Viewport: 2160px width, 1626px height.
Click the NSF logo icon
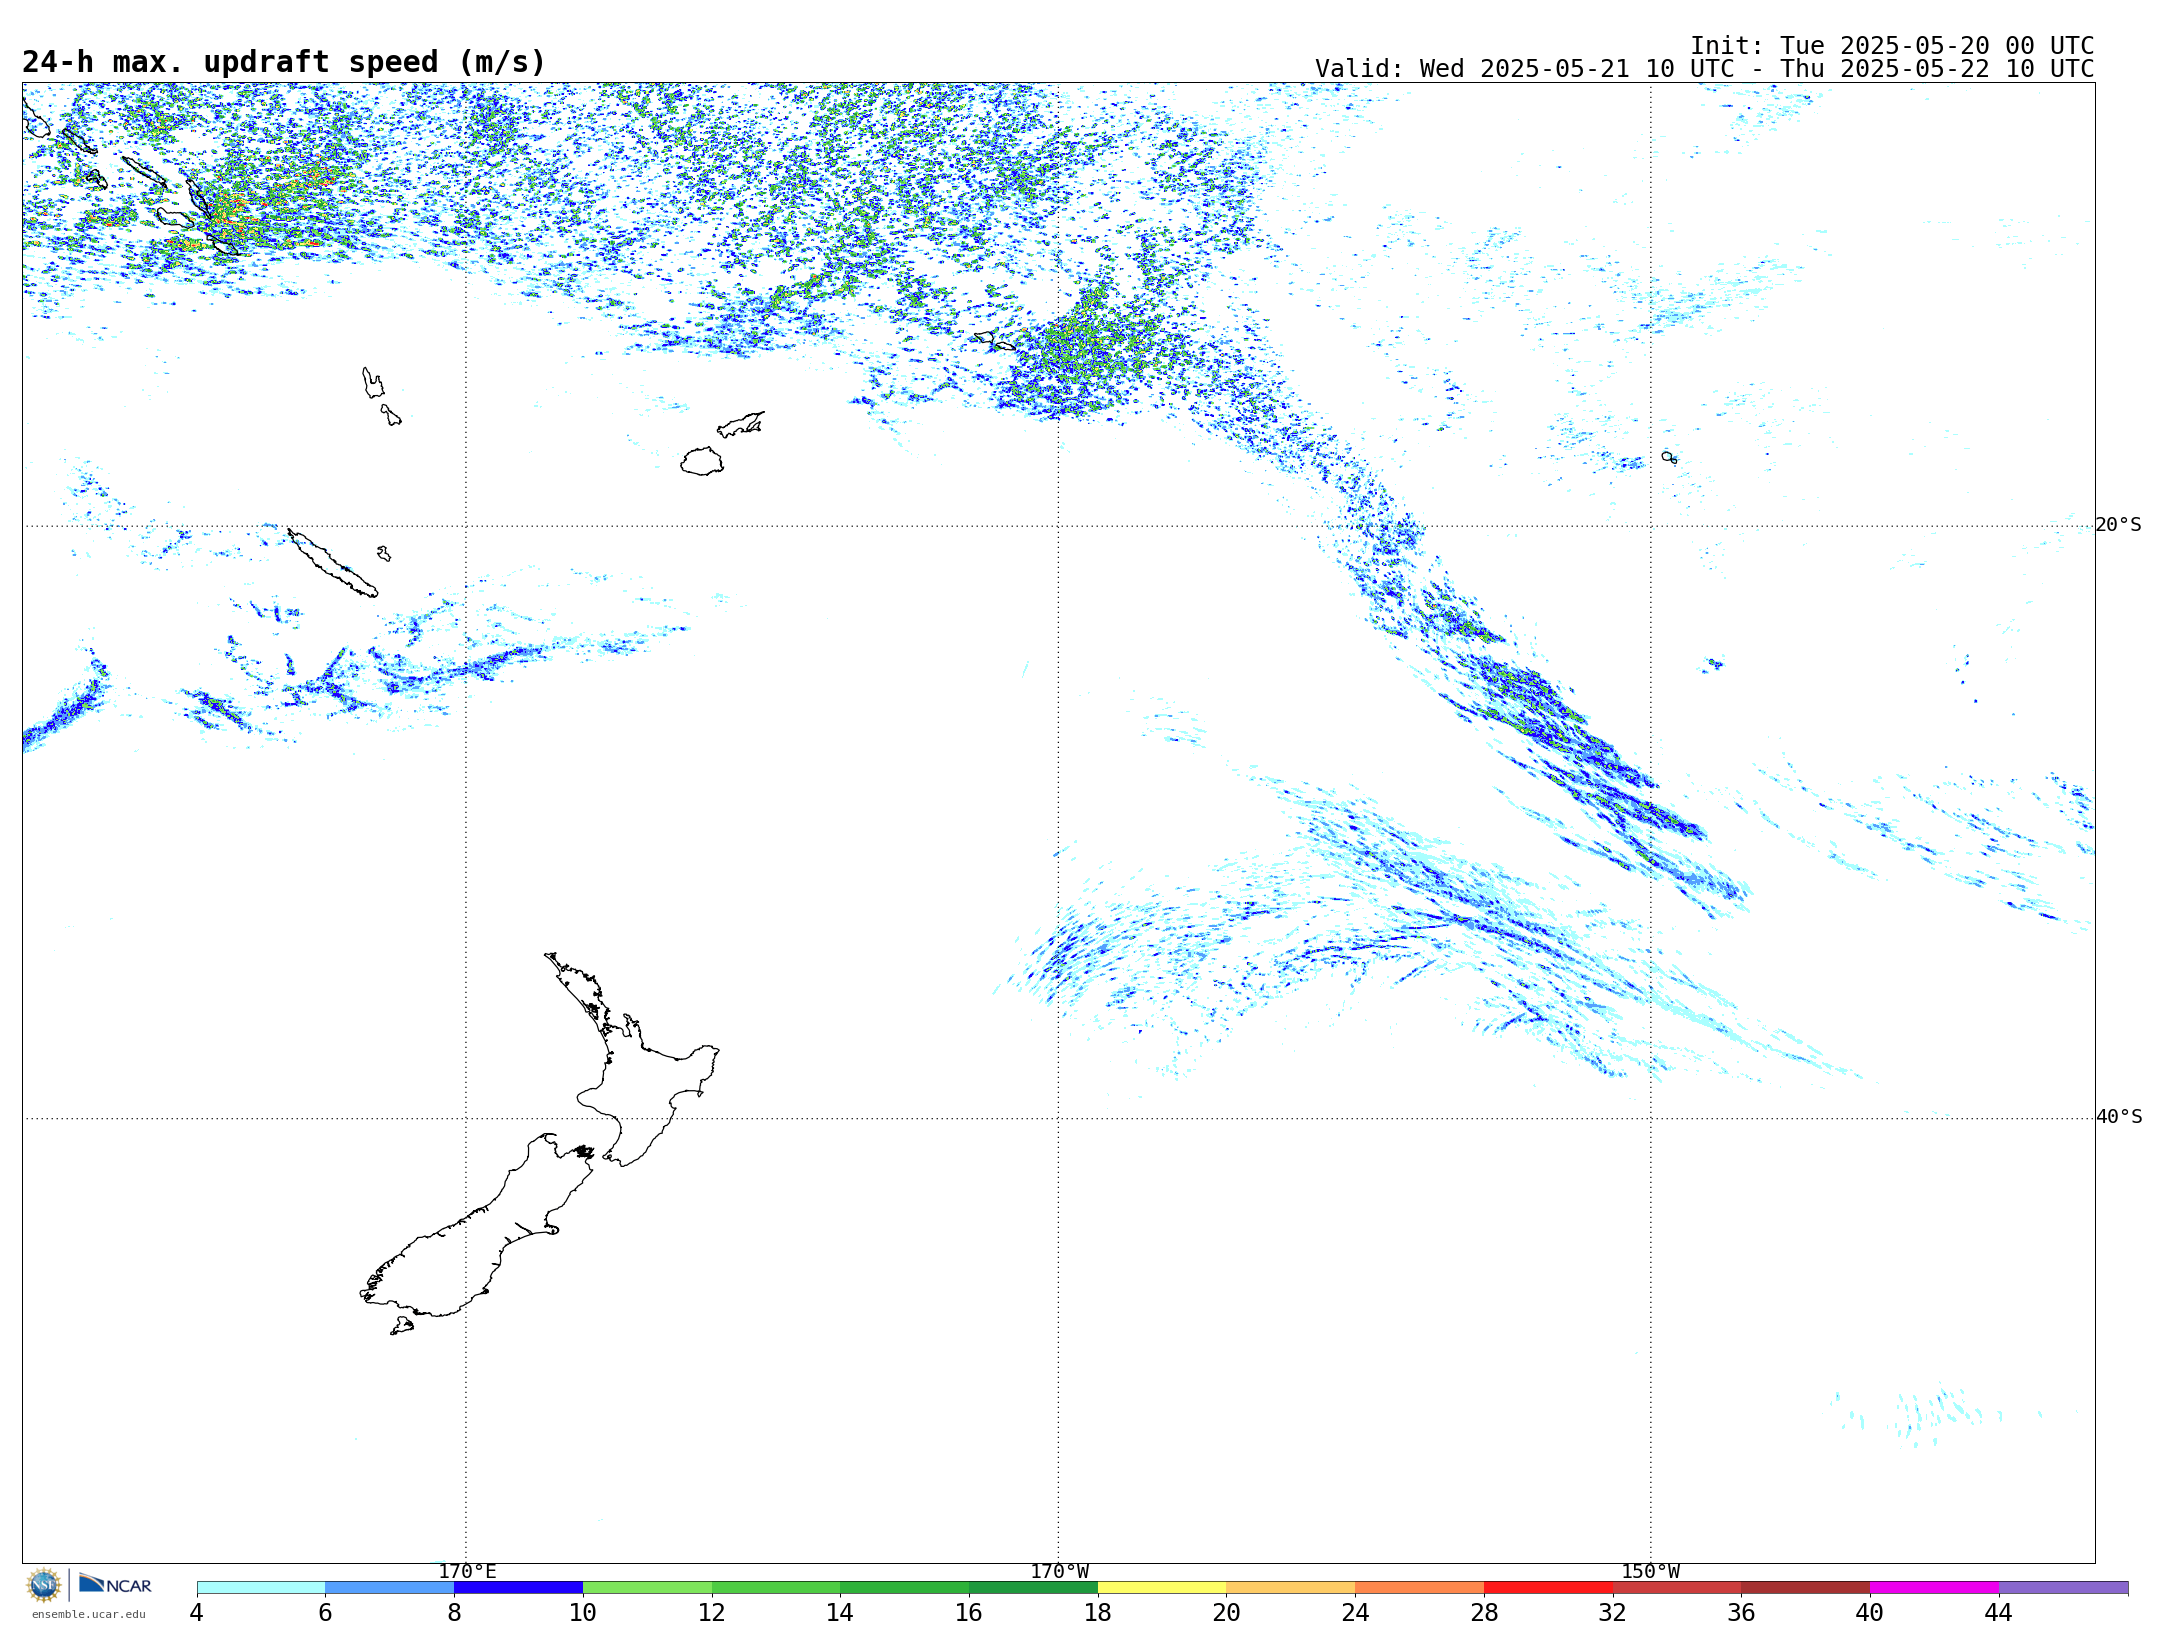tap(44, 1585)
